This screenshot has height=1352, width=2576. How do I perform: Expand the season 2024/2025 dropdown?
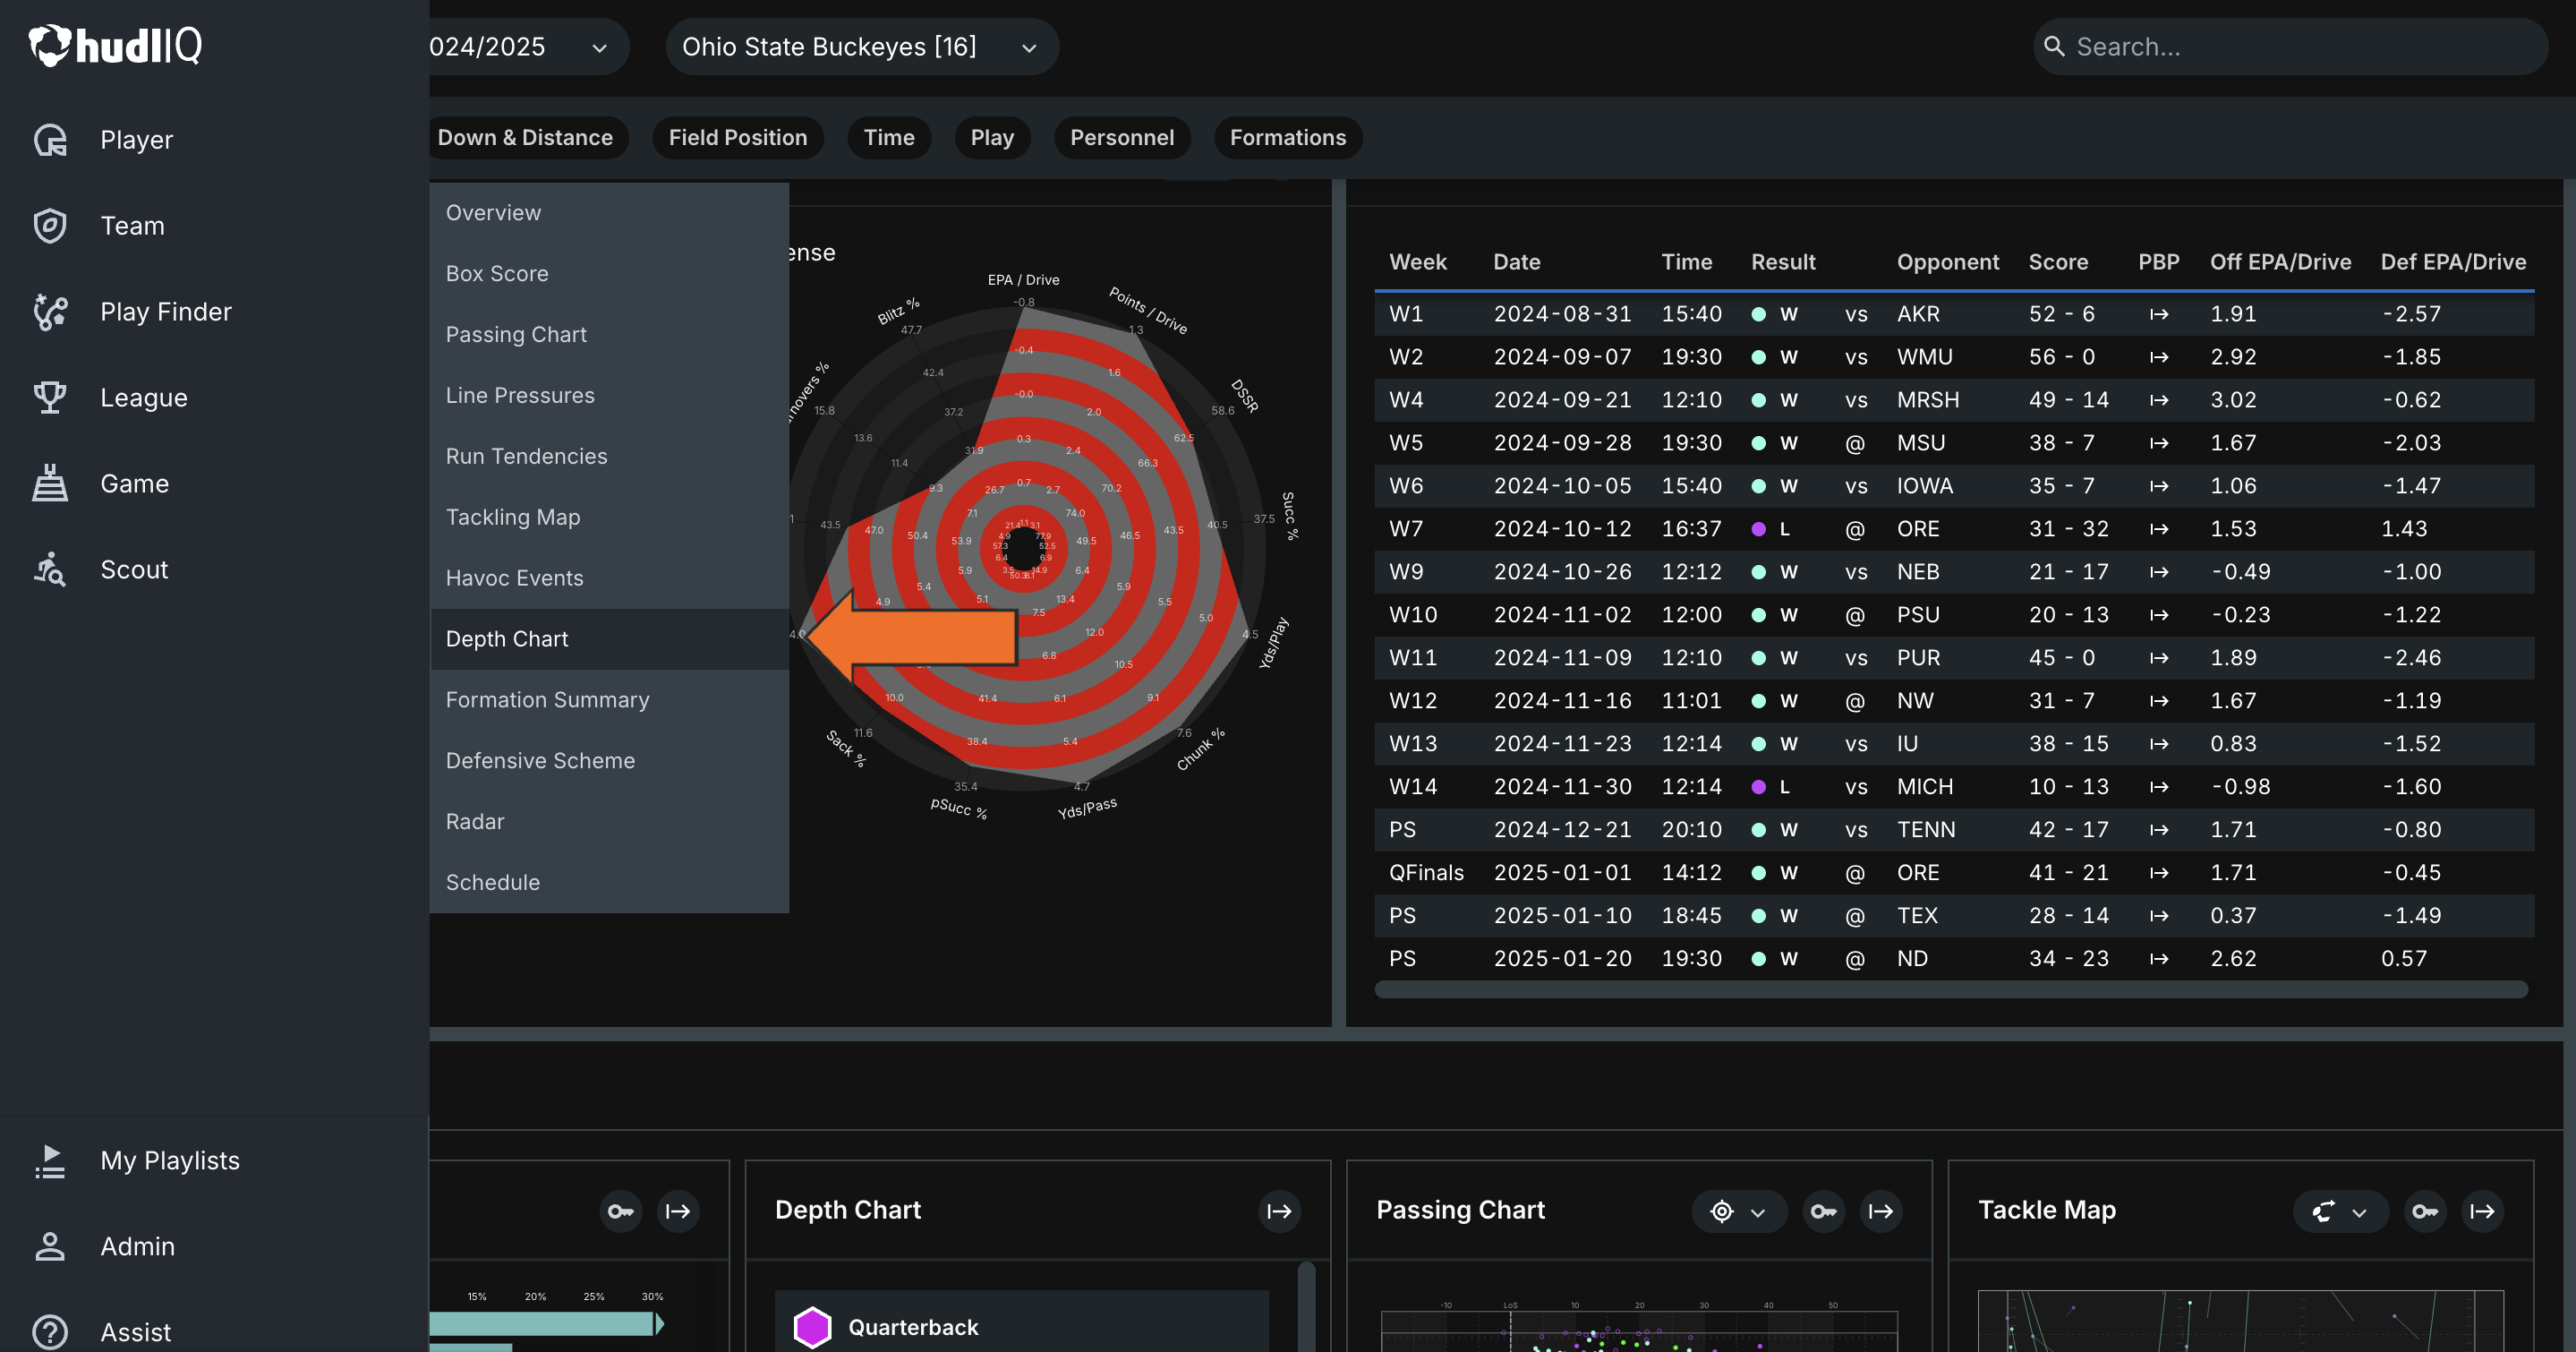(528, 47)
